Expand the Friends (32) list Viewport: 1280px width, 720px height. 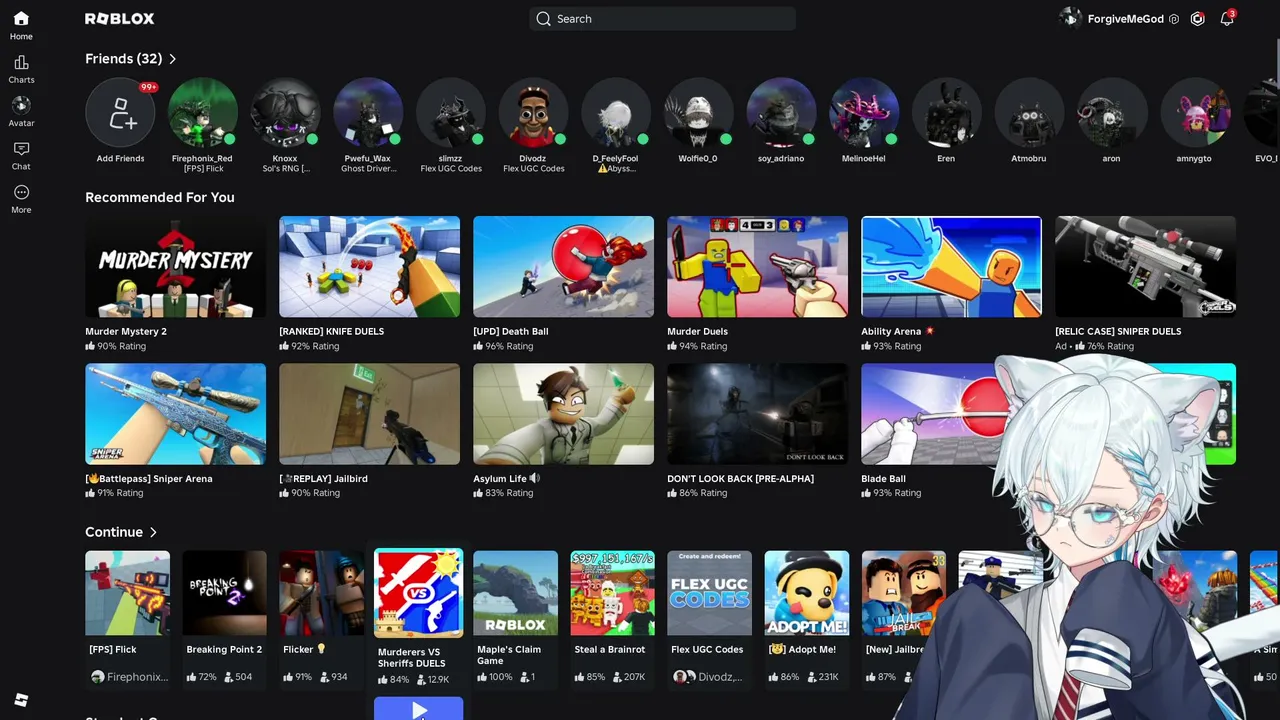[131, 59]
